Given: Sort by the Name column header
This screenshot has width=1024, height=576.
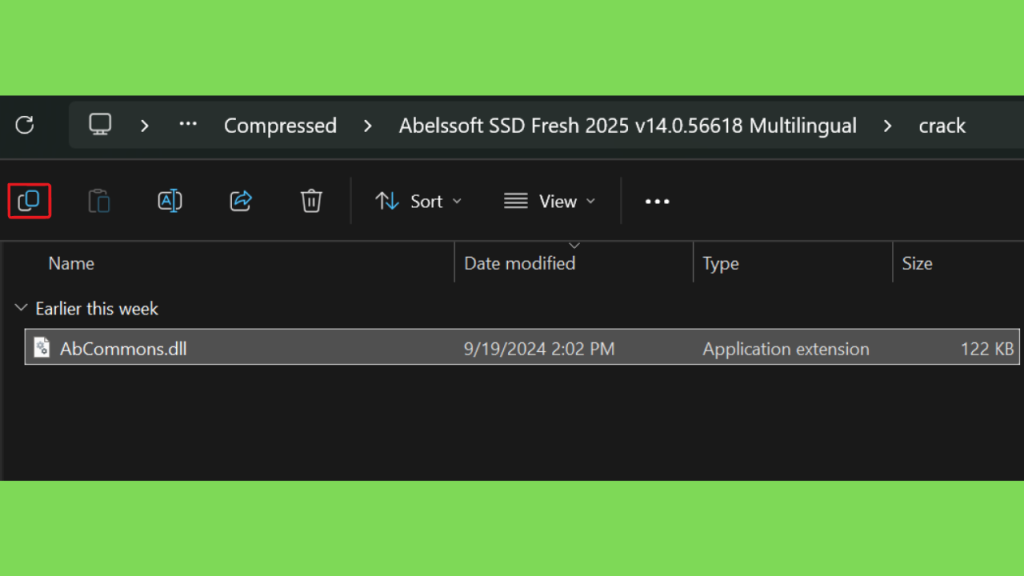Looking at the screenshot, I should click(71, 263).
